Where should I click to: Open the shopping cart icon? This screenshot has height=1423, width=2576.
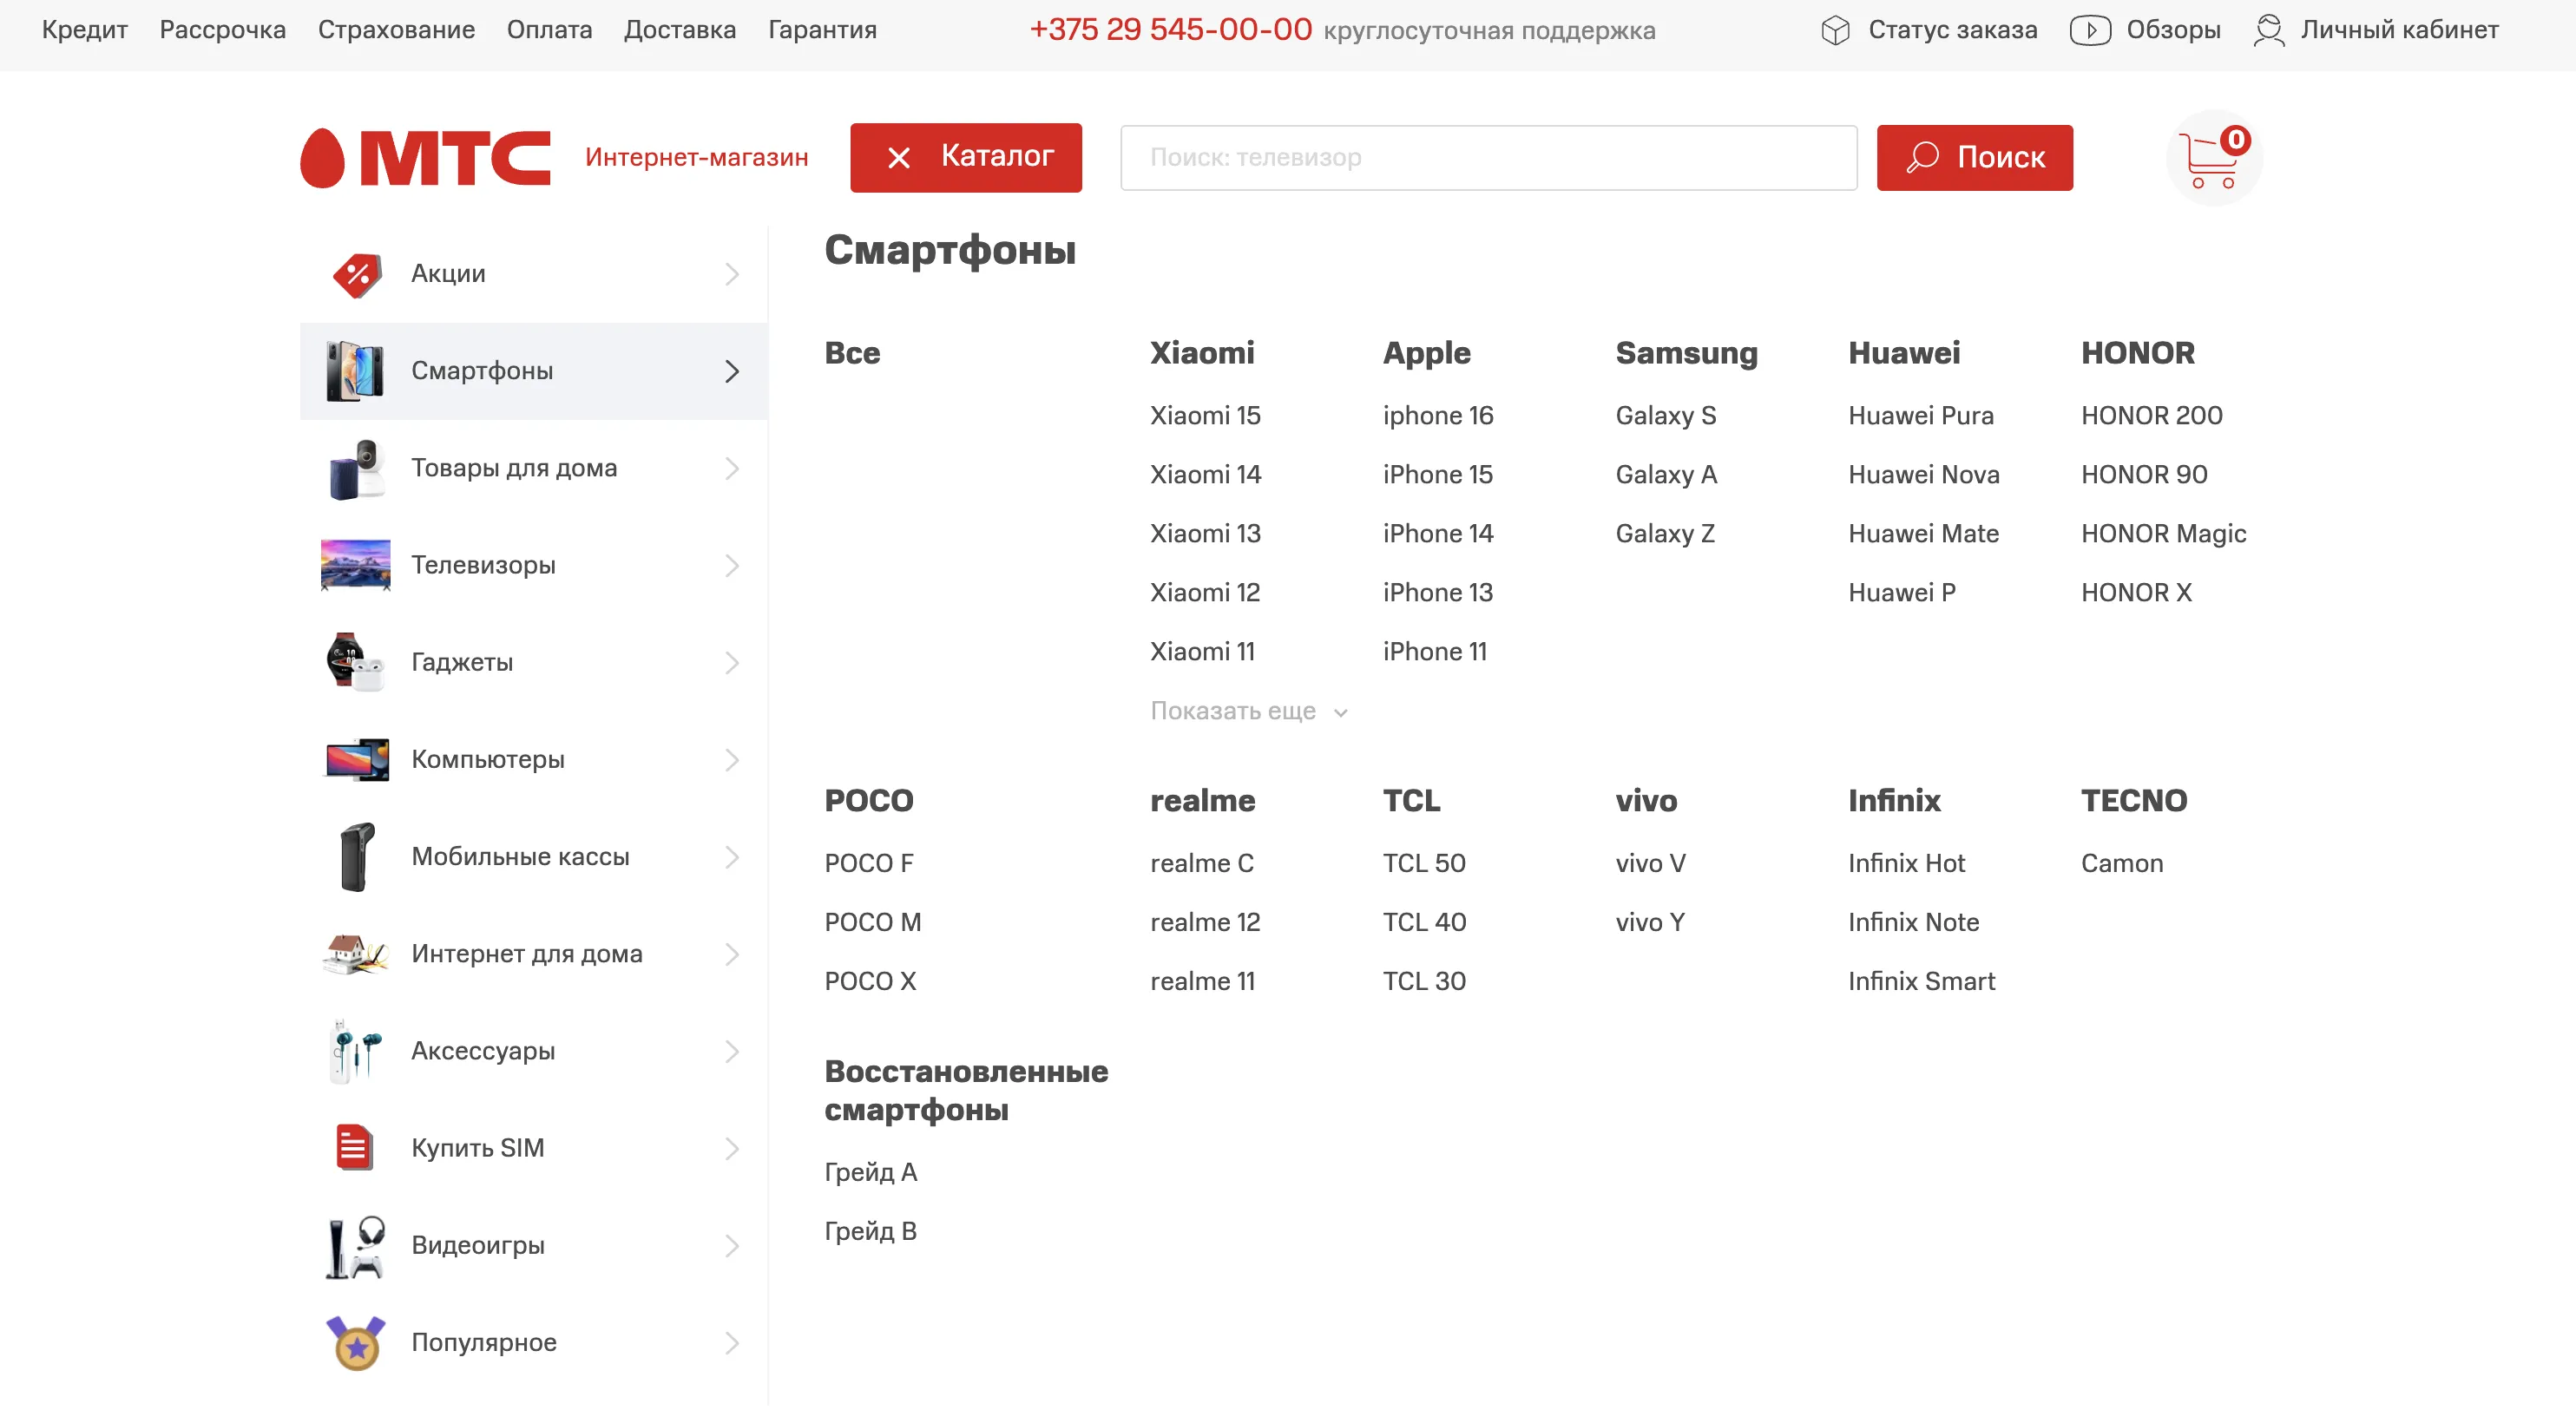click(x=2213, y=158)
